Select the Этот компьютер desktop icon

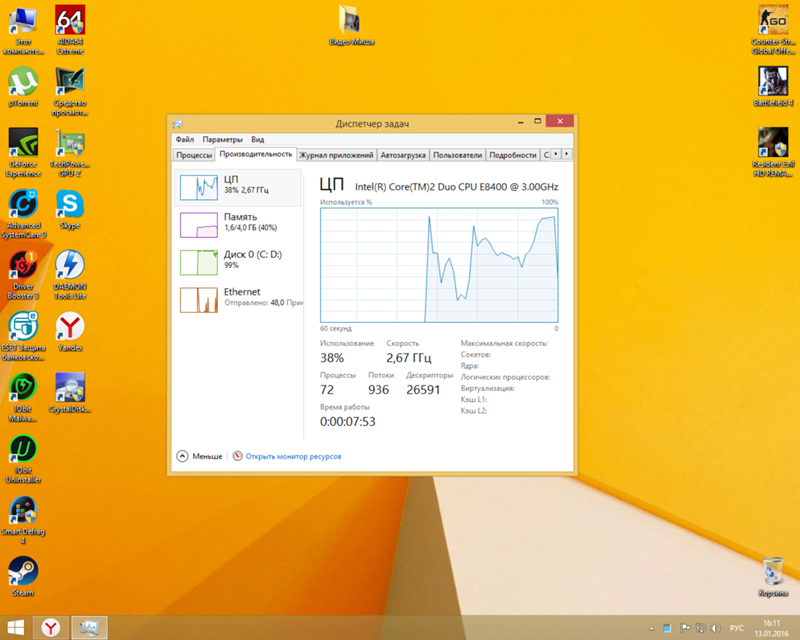(23, 30)
